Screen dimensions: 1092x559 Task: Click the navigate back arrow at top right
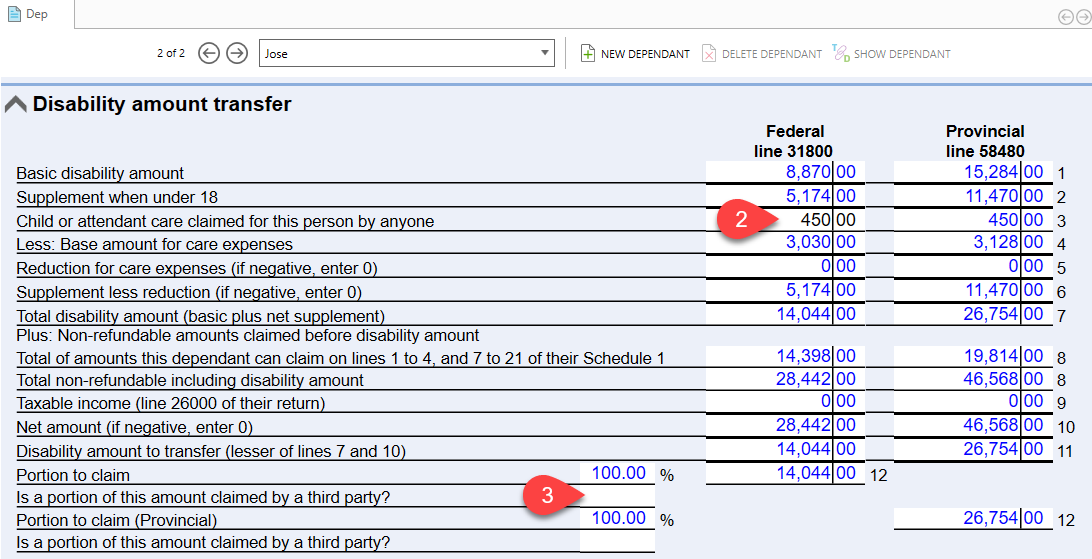click(x=1065, y=17)
